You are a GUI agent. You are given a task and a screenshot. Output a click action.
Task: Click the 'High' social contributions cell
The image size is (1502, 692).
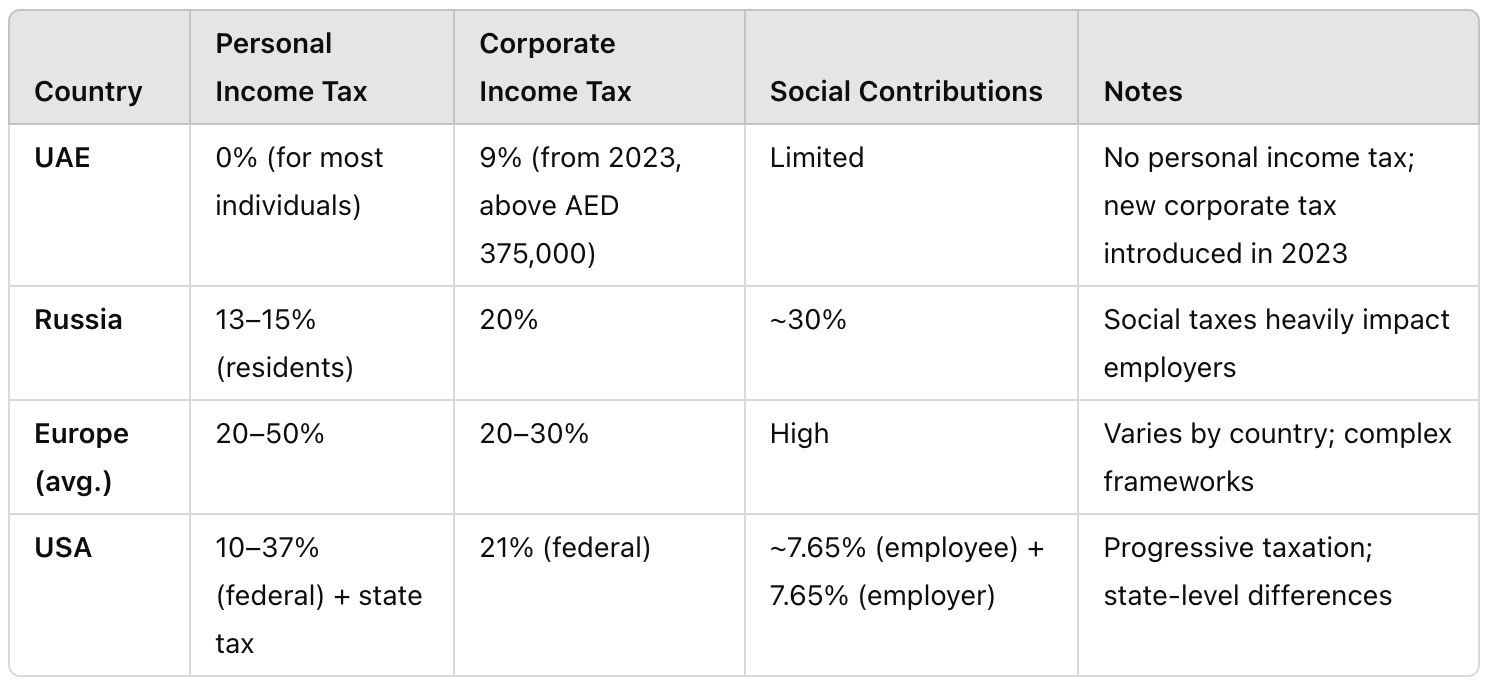[x=799, y=434]
